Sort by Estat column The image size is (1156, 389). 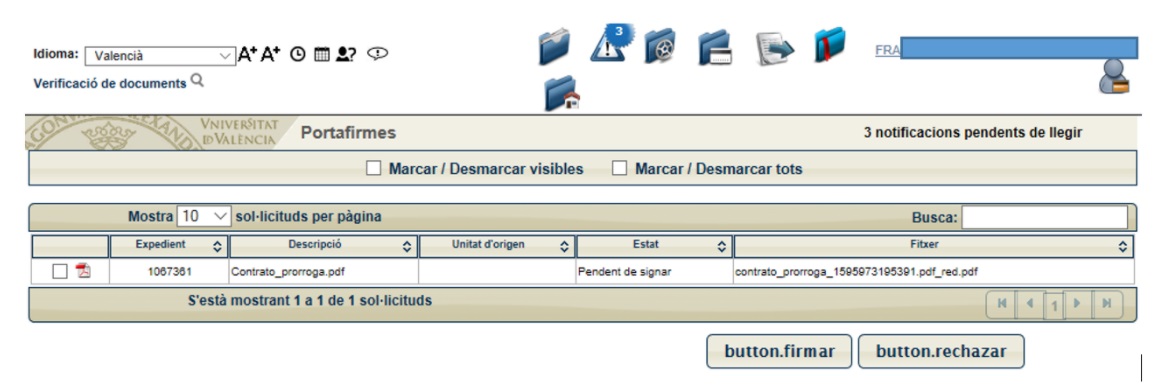click(655, 246)
